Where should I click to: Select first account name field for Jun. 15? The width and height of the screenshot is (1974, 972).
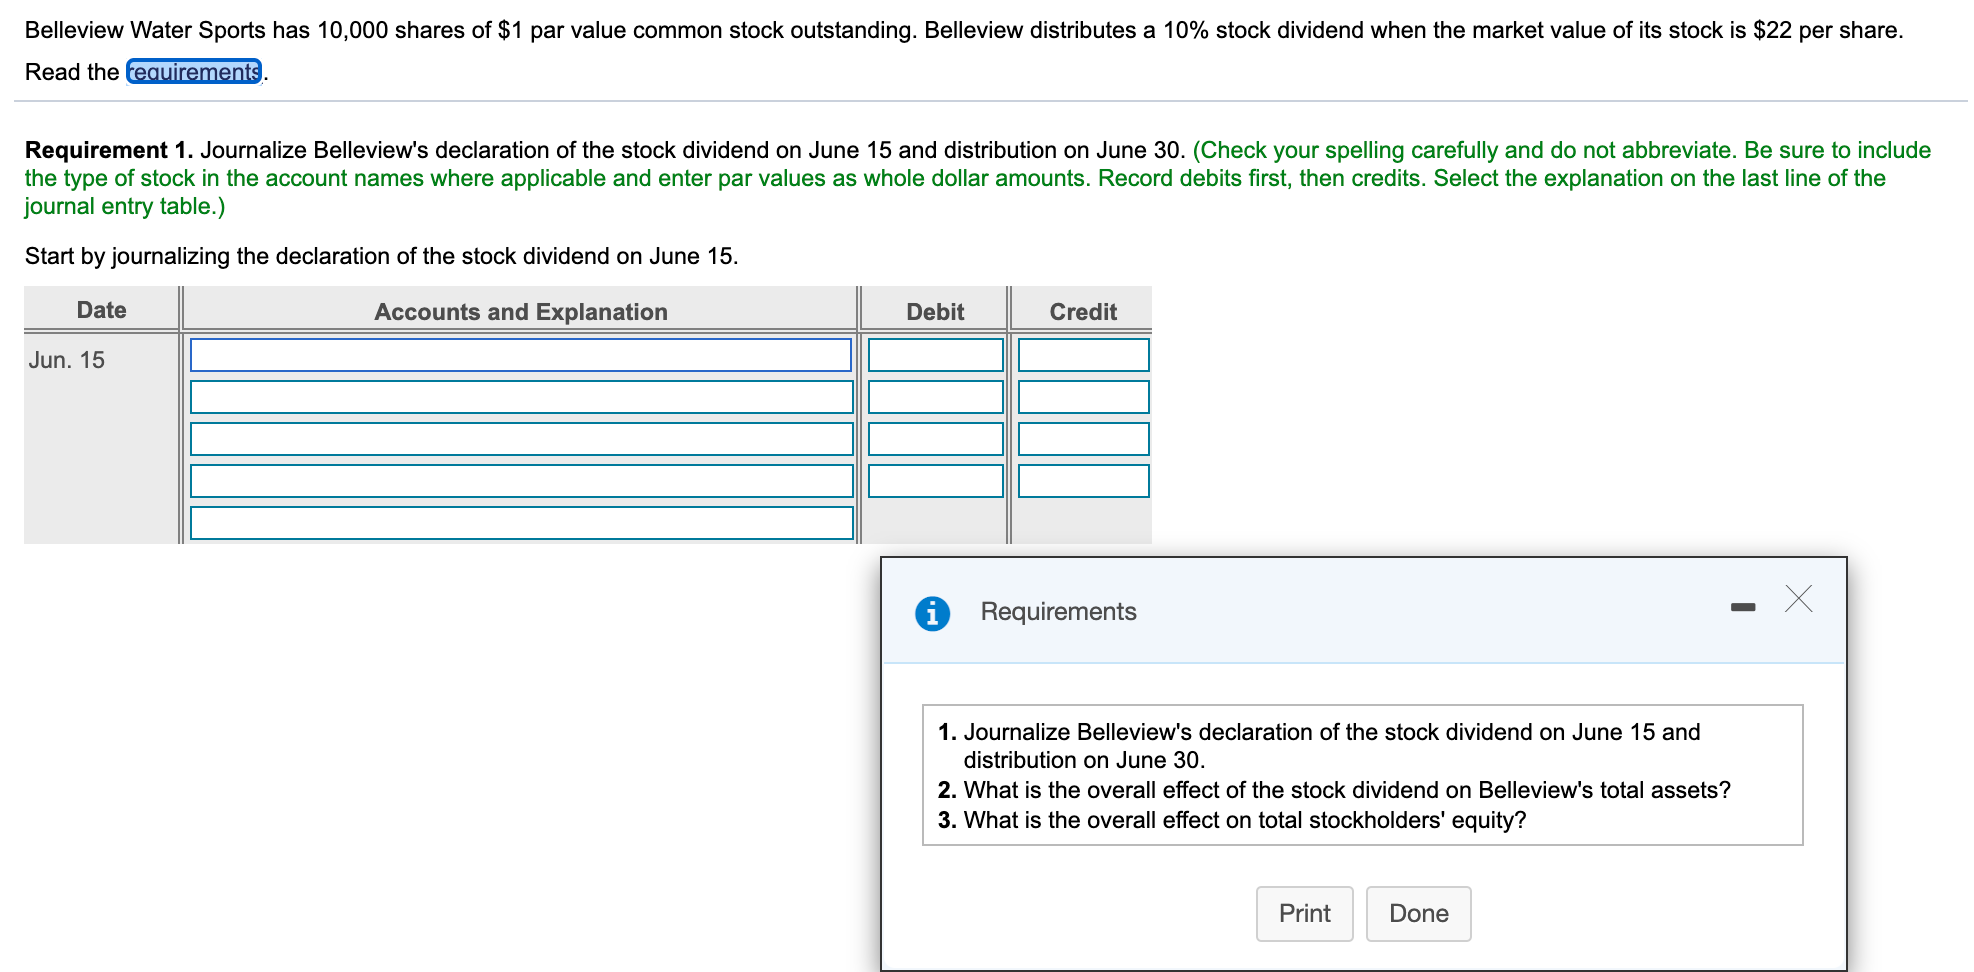click(x=521, y=355)
